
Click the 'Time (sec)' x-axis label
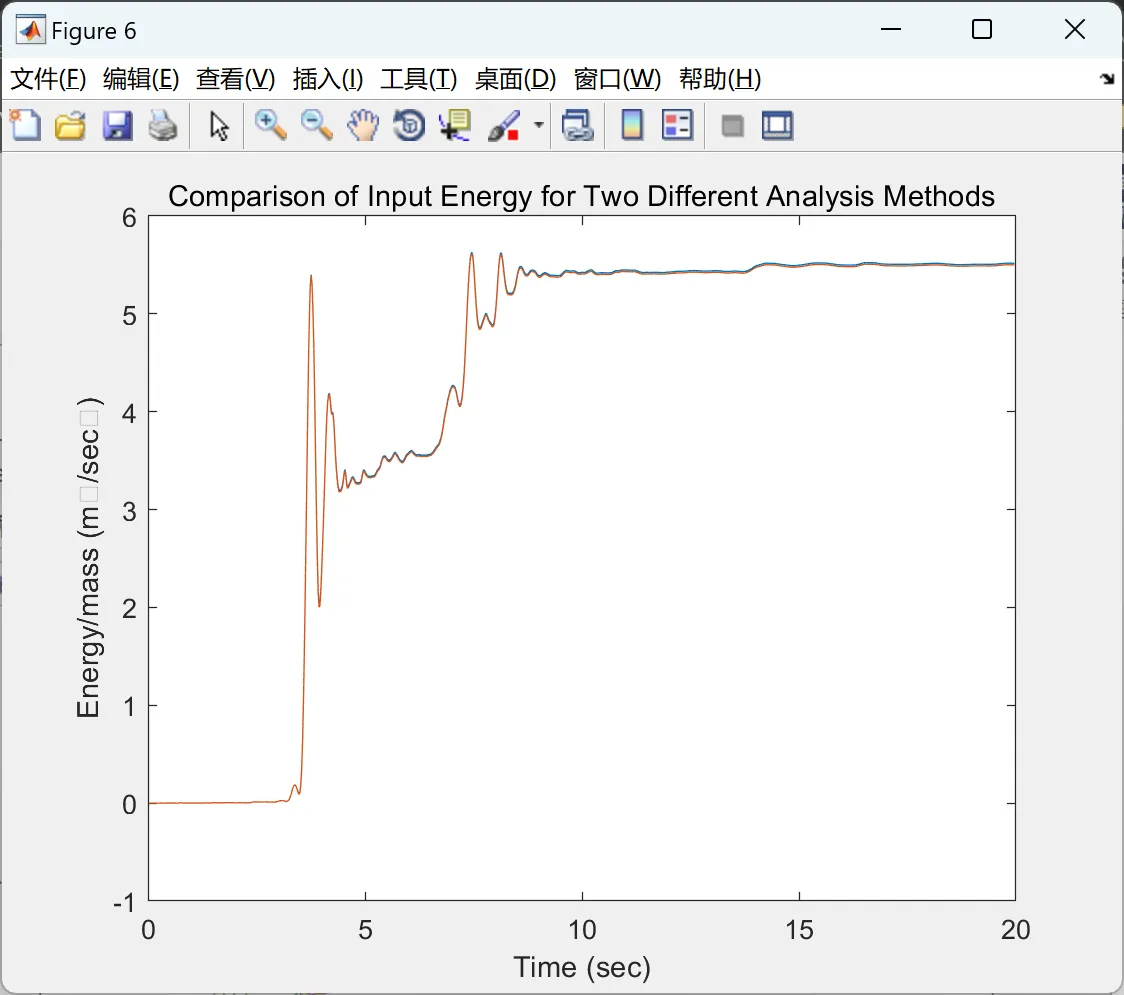(x=582, y=967)
